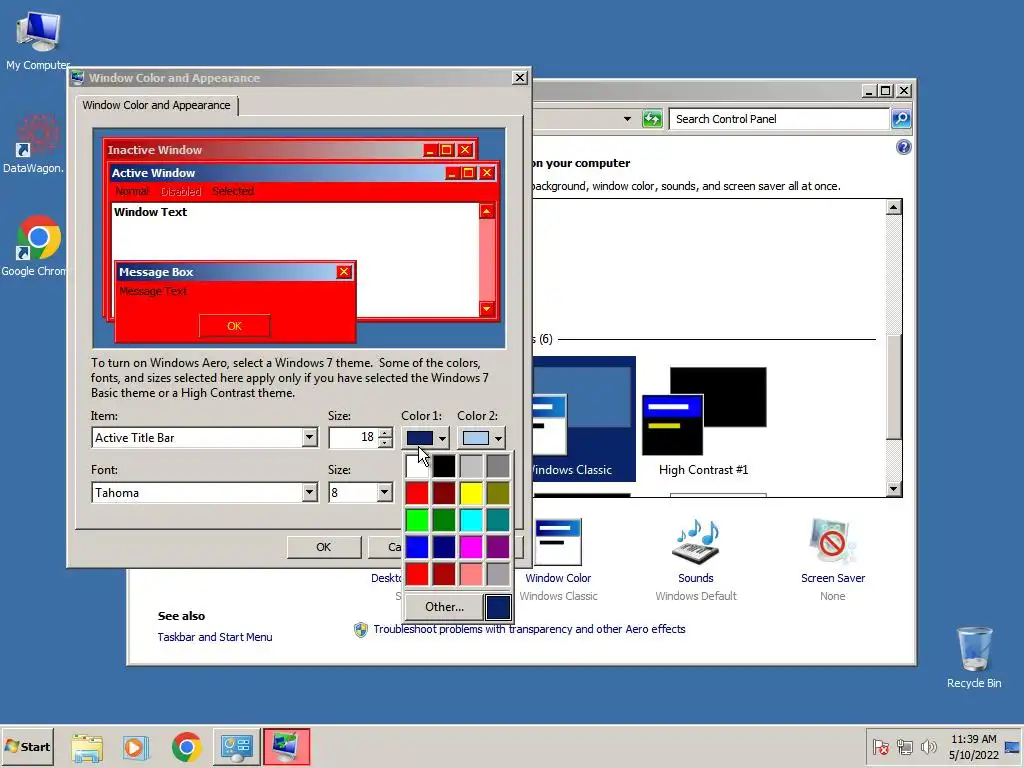The width and height of the screenshot is (1024, 768).
Task: Click the Sounds link text
Action: tap(696, 578)
